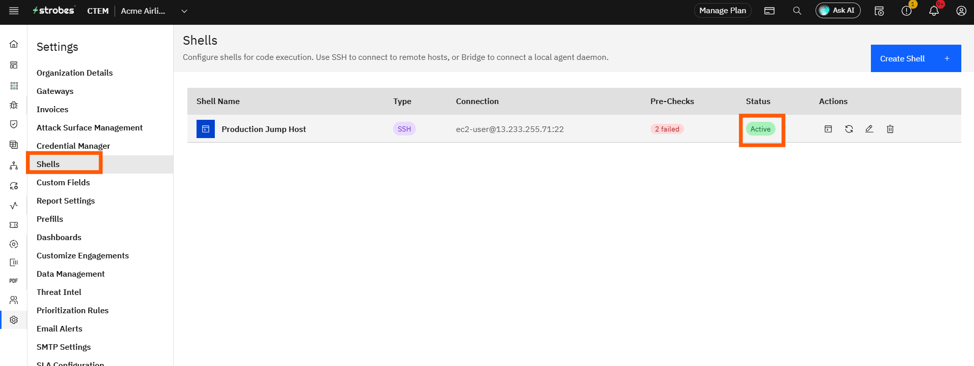Open terminal for Production Jump Host
The image size is (974, 366).
click(827, 129)
